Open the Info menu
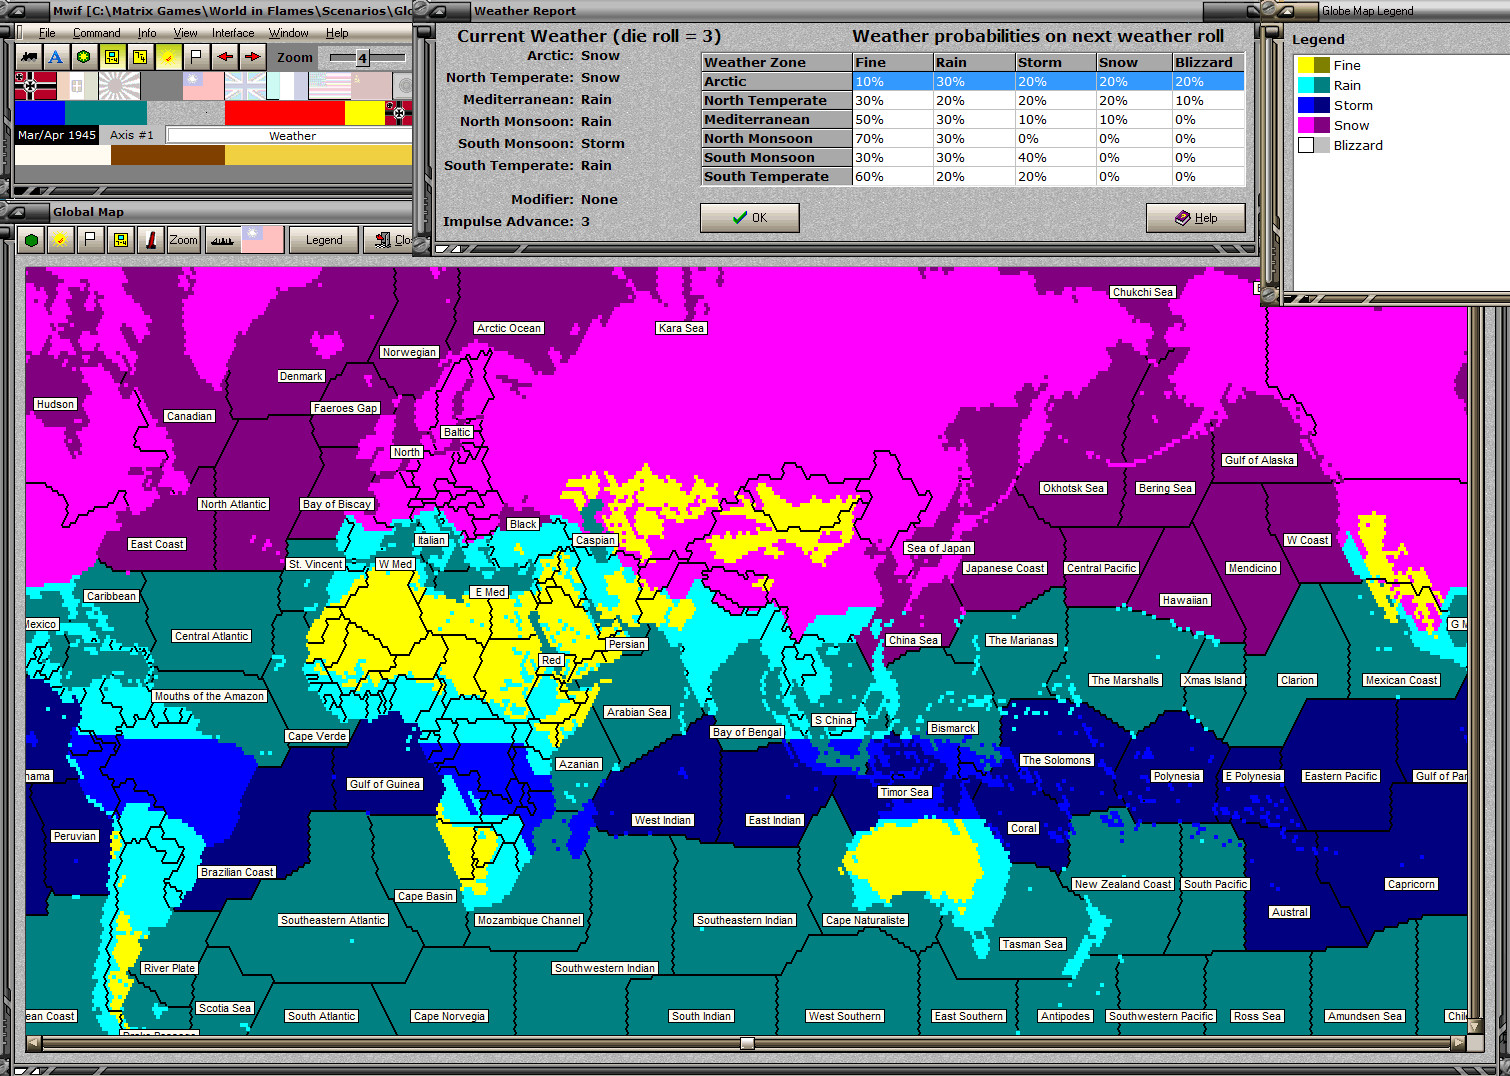The image size is (1510, 1076). click(147, 33)
